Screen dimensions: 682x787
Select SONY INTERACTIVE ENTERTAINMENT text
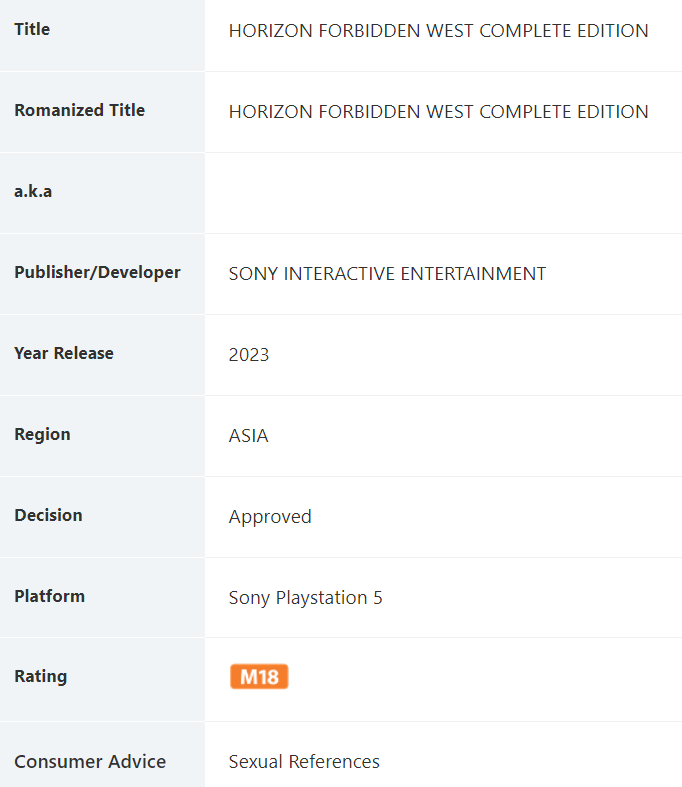point(387,274)
